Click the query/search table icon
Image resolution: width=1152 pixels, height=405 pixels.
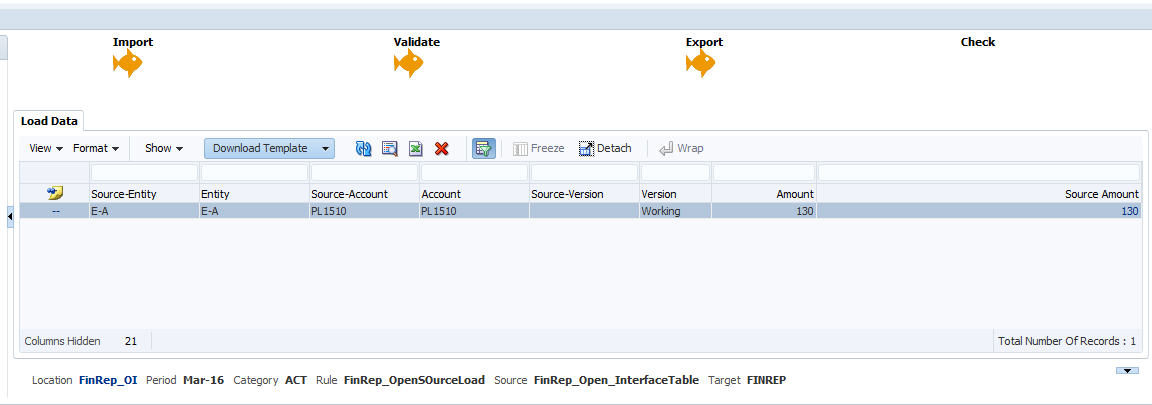(x=389, y=148)
